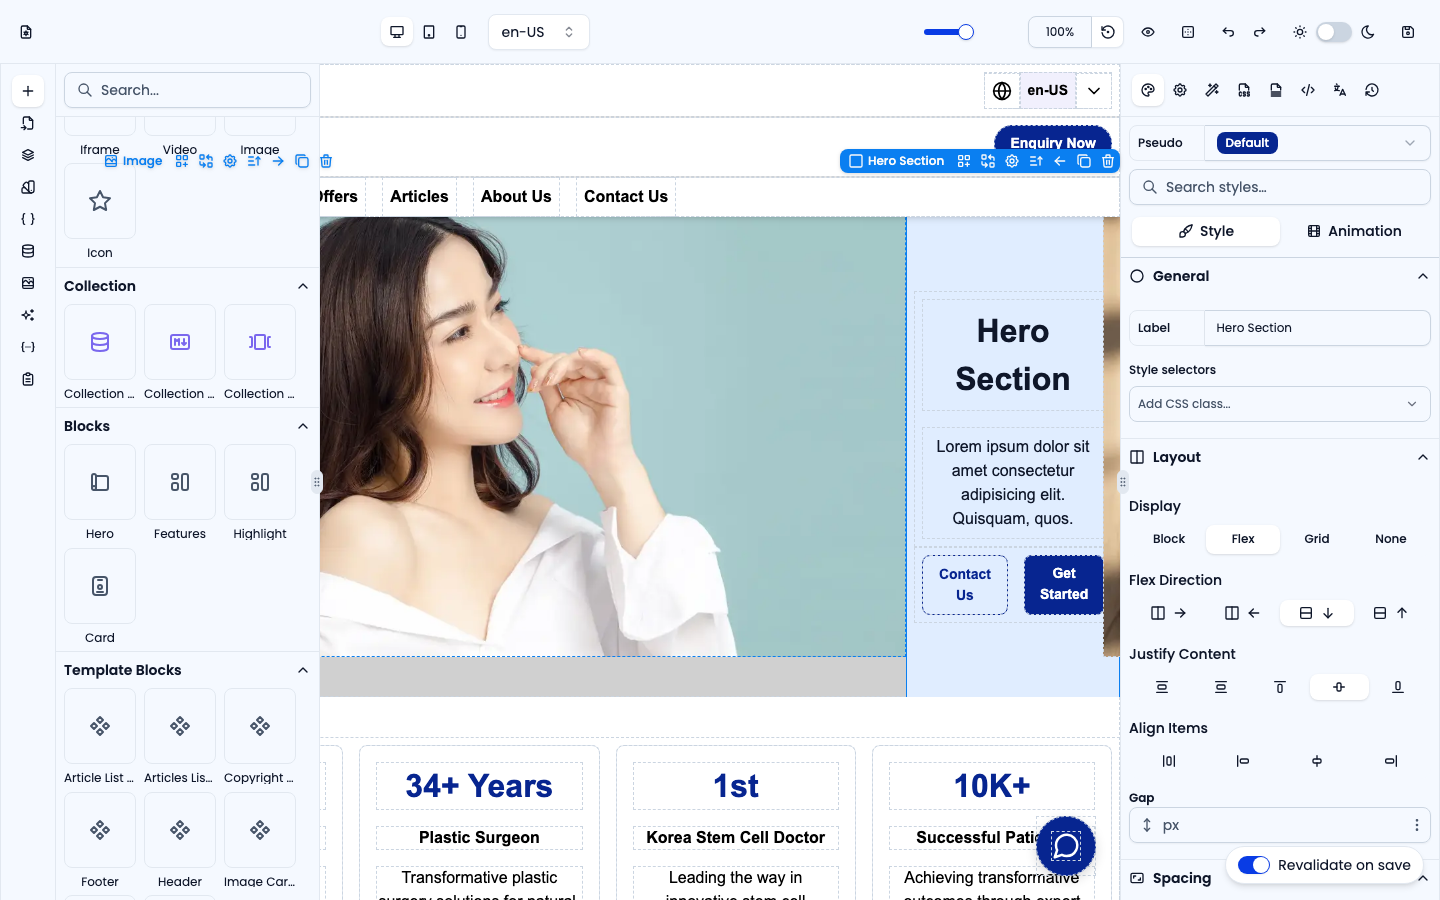Collapse the General section
The image size is (1440, 900).
pos(1423,276)
